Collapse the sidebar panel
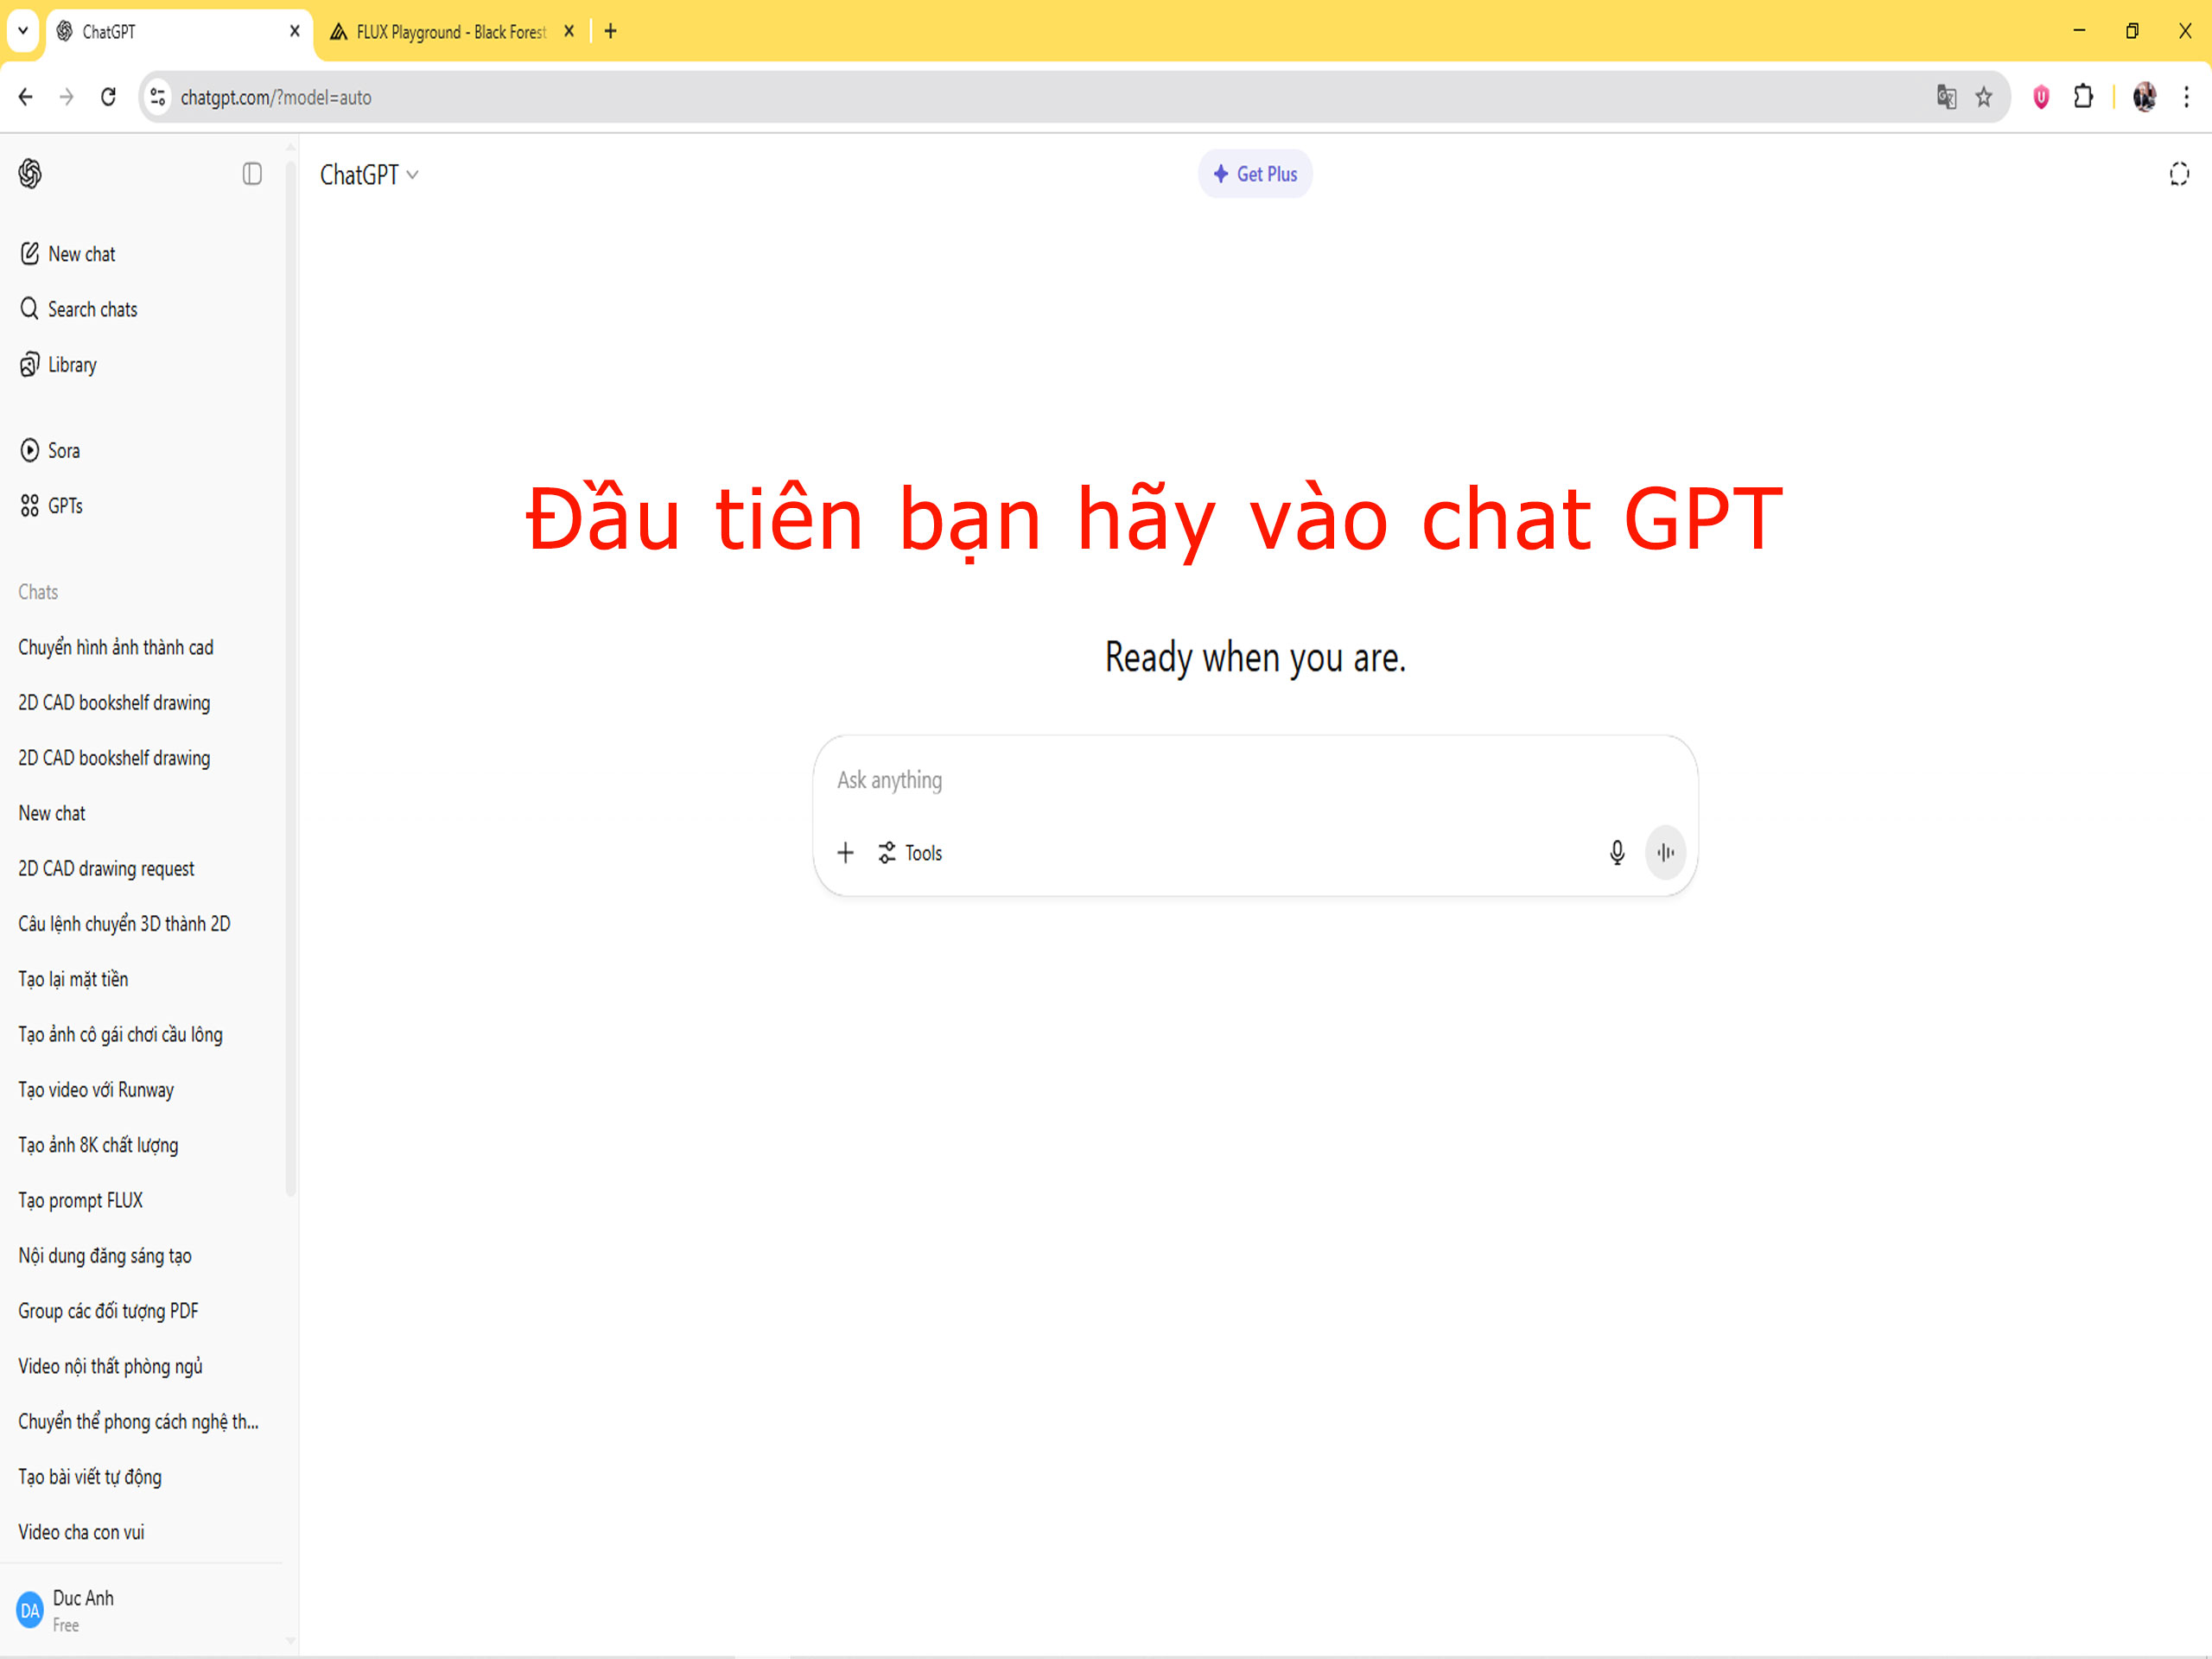 point(252,174)
